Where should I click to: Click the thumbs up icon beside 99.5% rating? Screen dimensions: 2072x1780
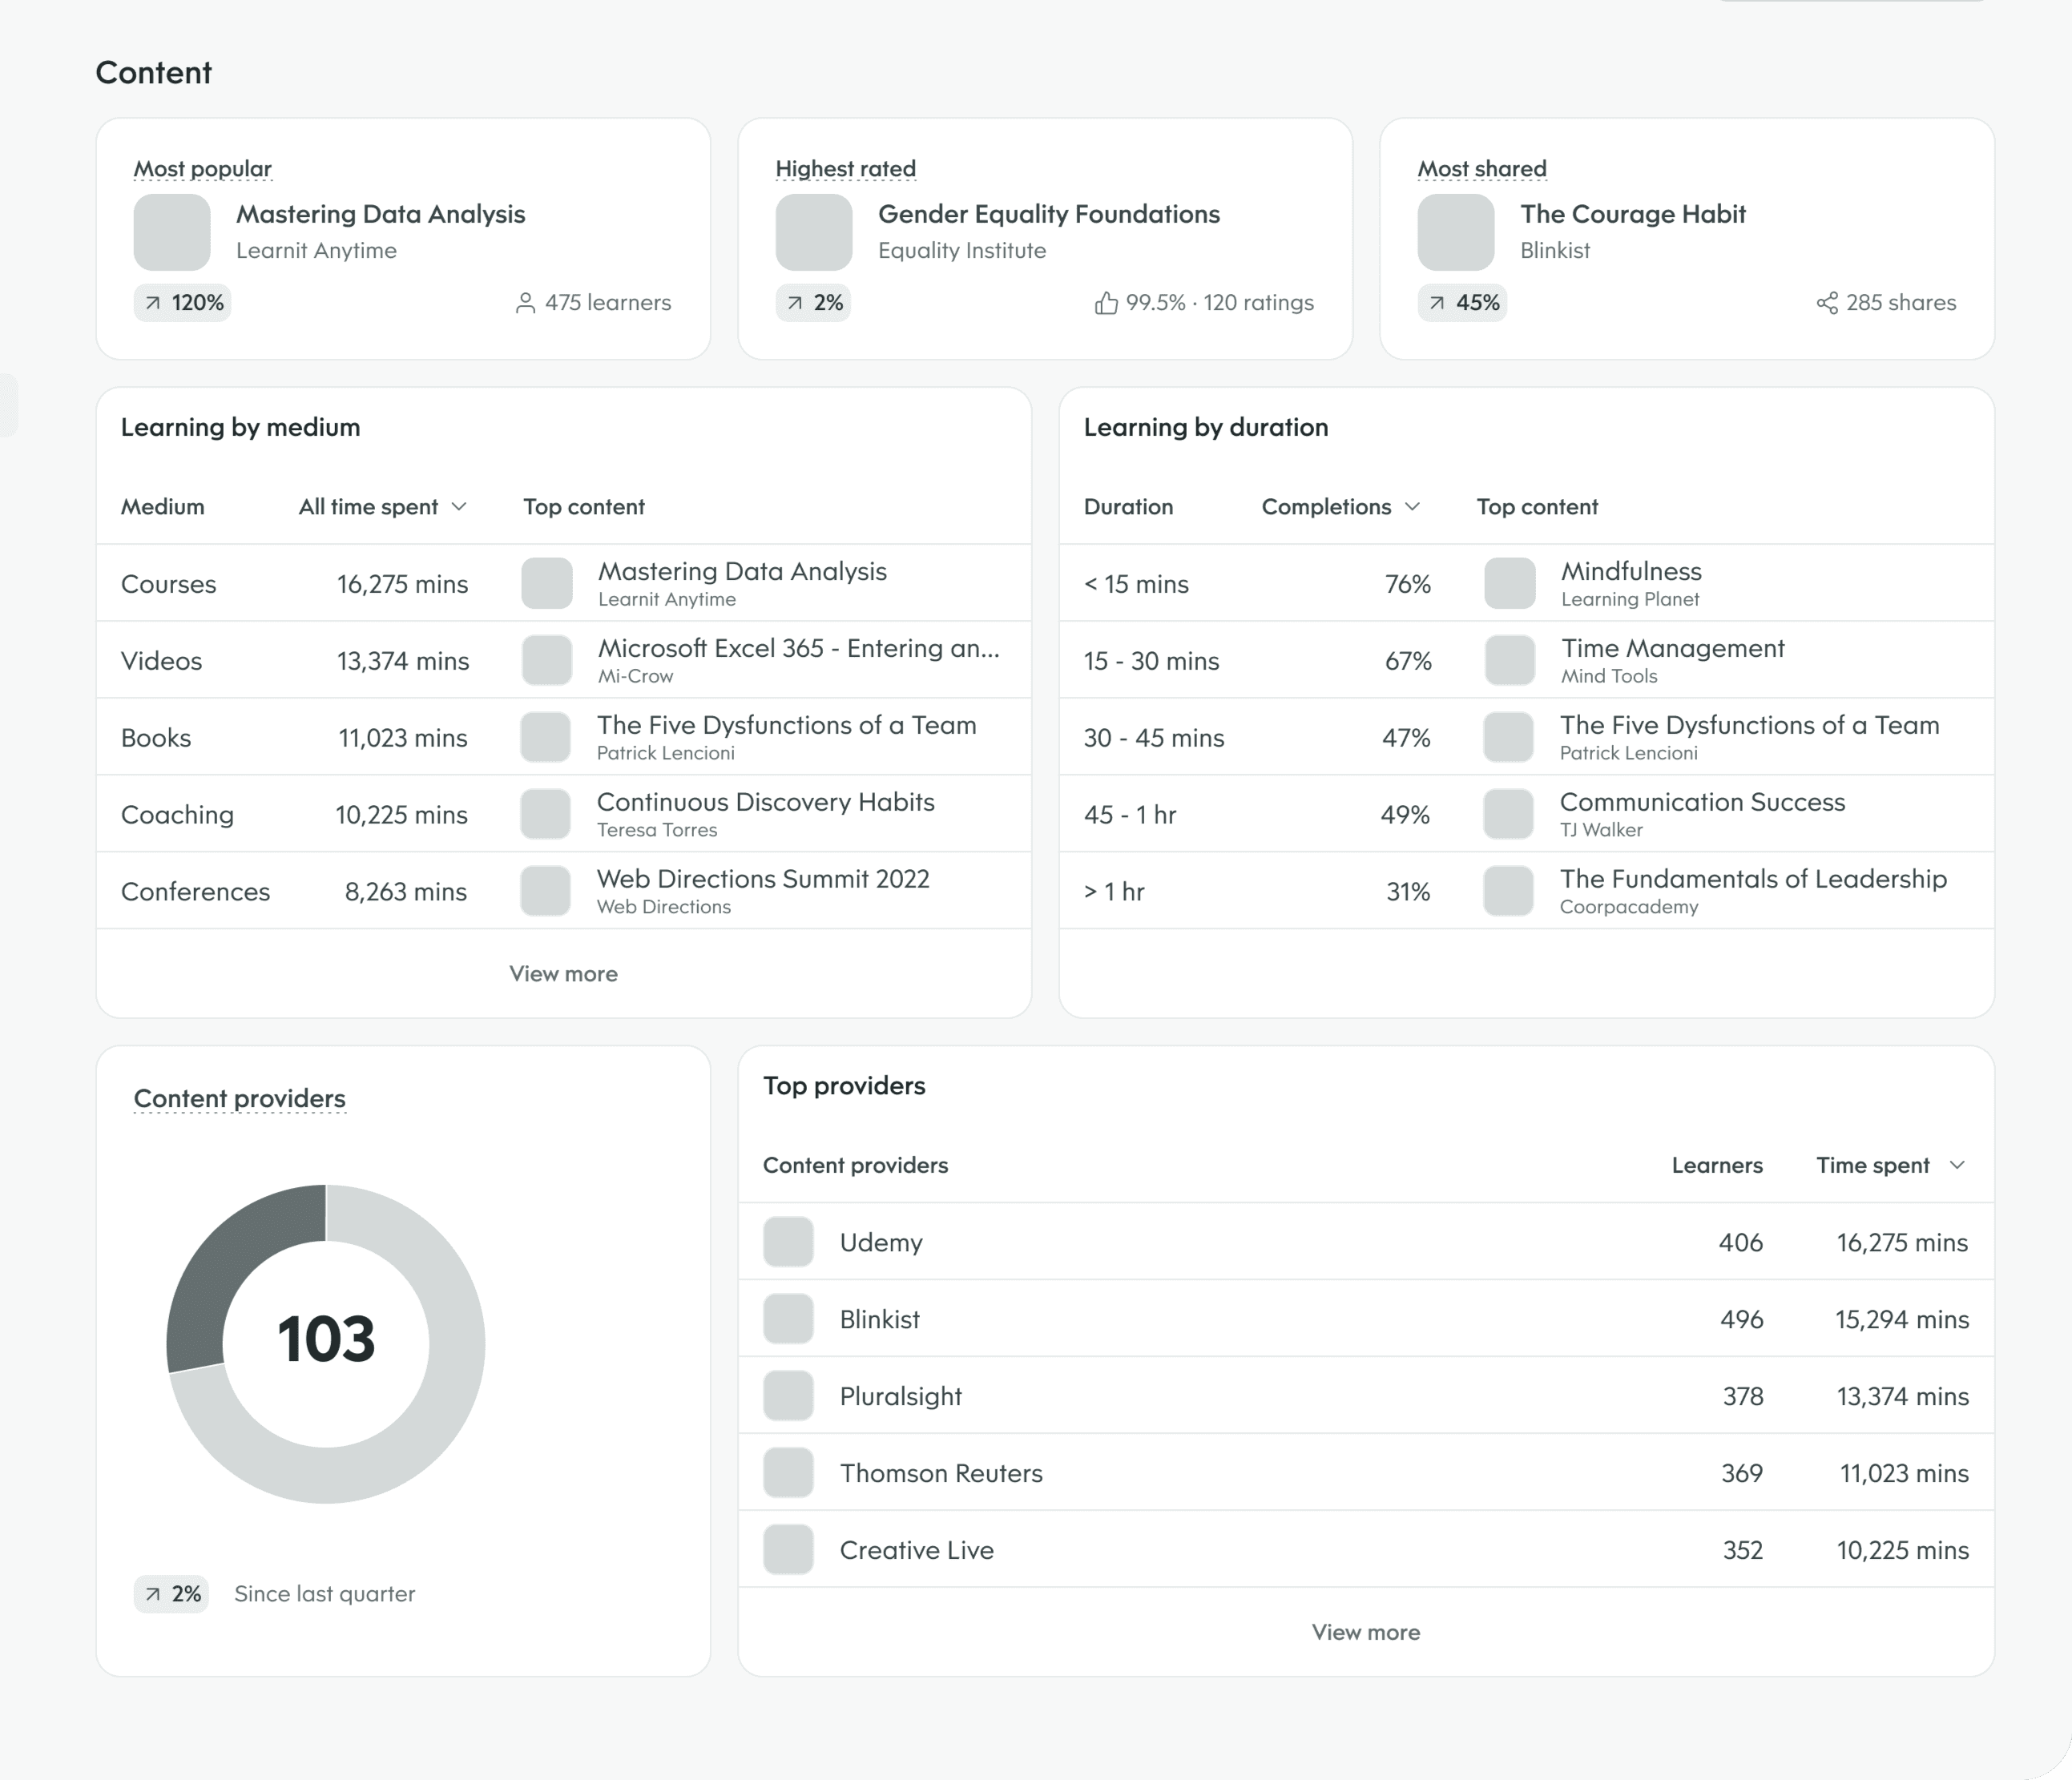pyautogui.click(x=1106, y=302)
